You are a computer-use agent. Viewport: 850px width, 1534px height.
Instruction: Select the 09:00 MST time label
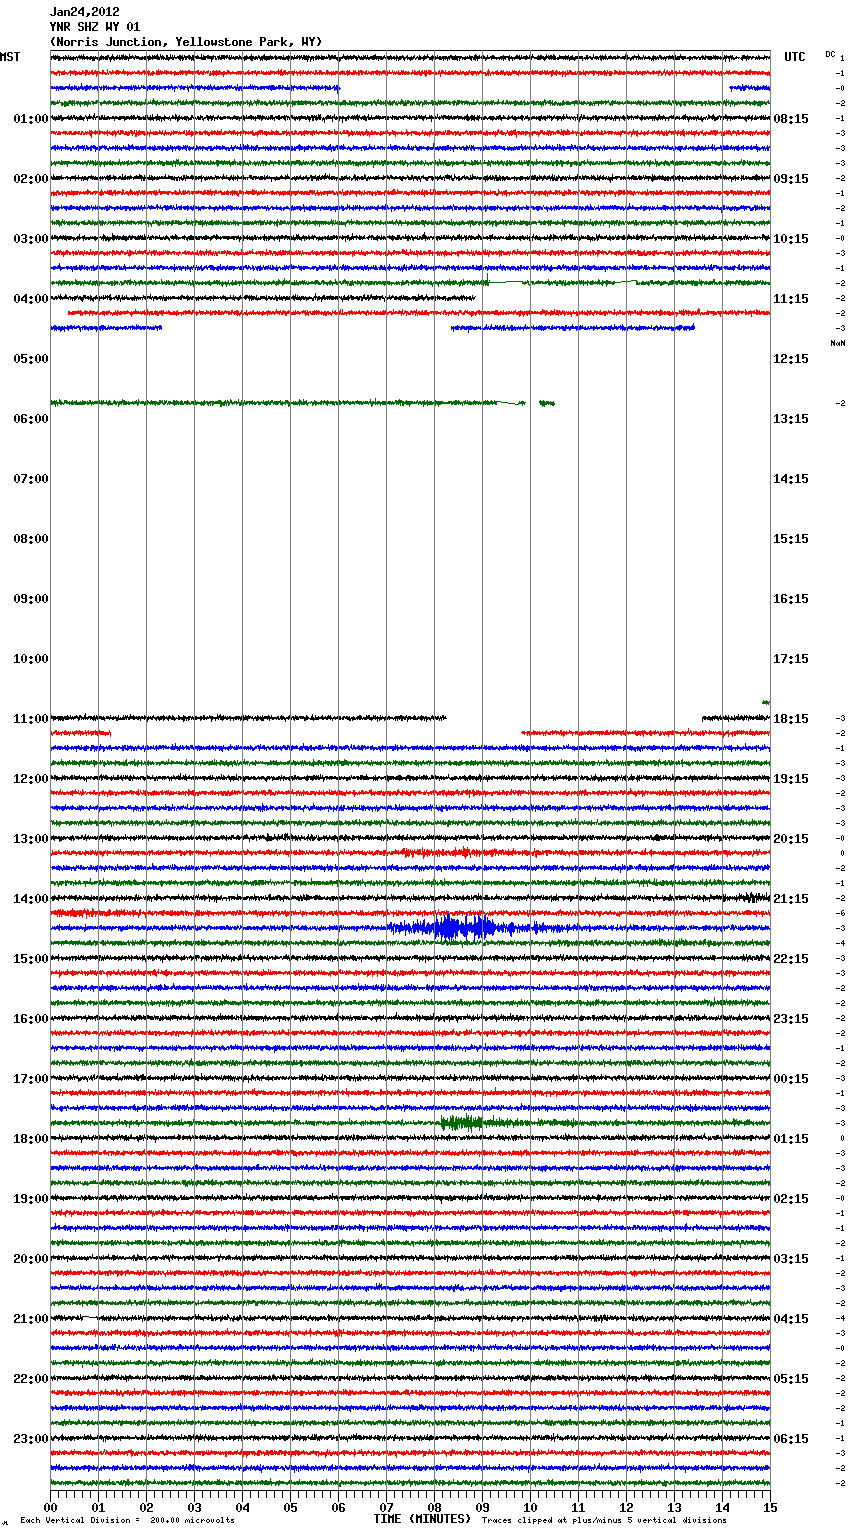[31, 599]
